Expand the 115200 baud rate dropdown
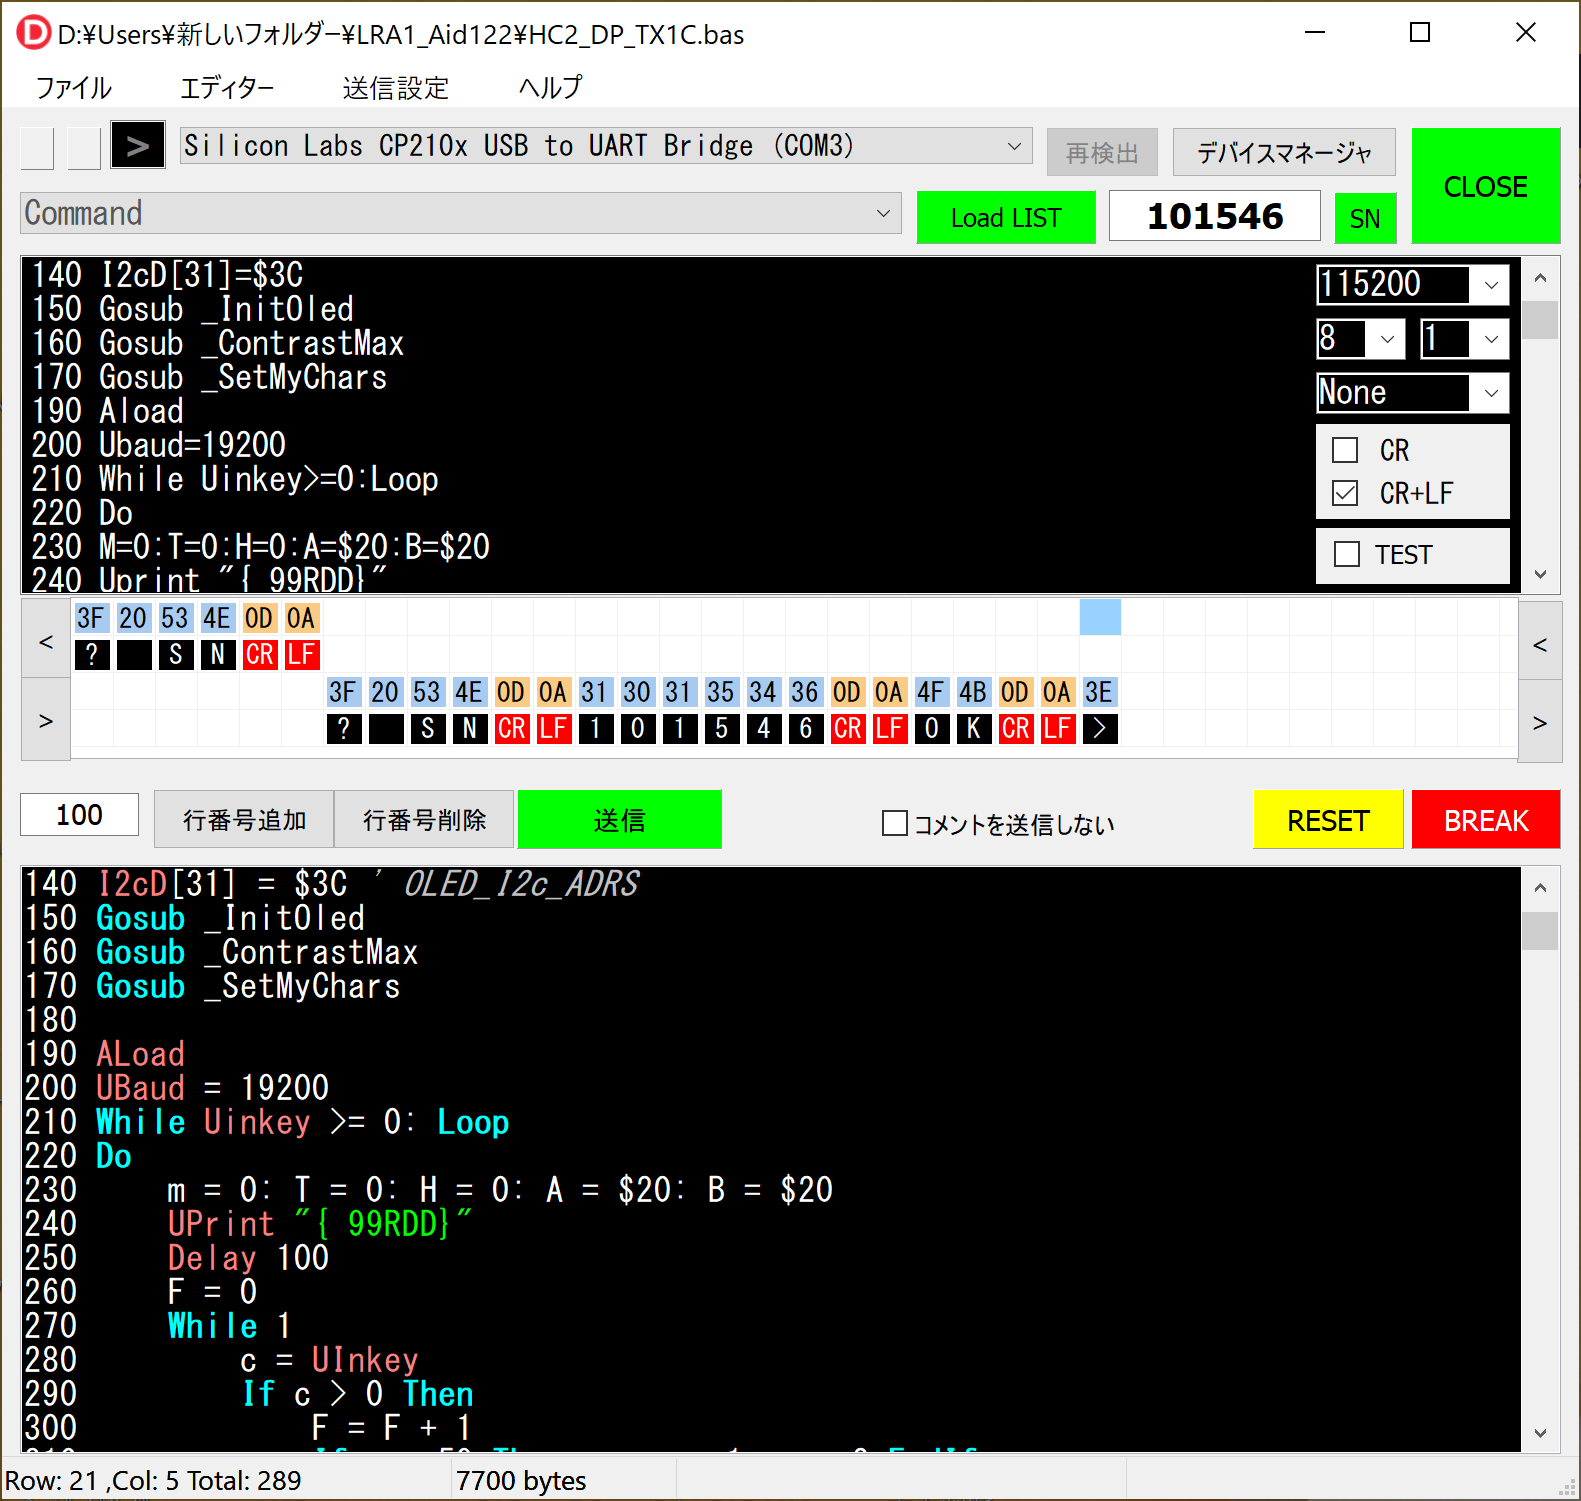Screen dimensions: 1581x1501 (x=1490, y=285)
